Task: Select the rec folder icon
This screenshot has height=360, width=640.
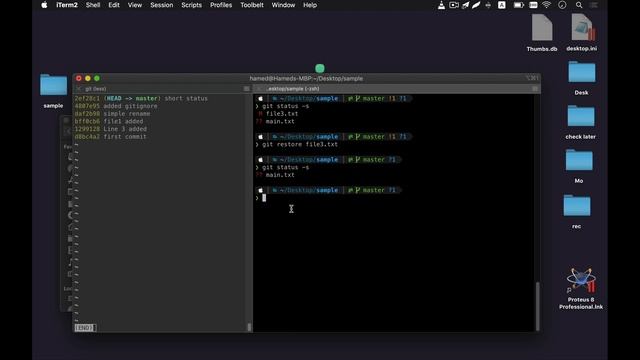Action: (x=577, y=206)
